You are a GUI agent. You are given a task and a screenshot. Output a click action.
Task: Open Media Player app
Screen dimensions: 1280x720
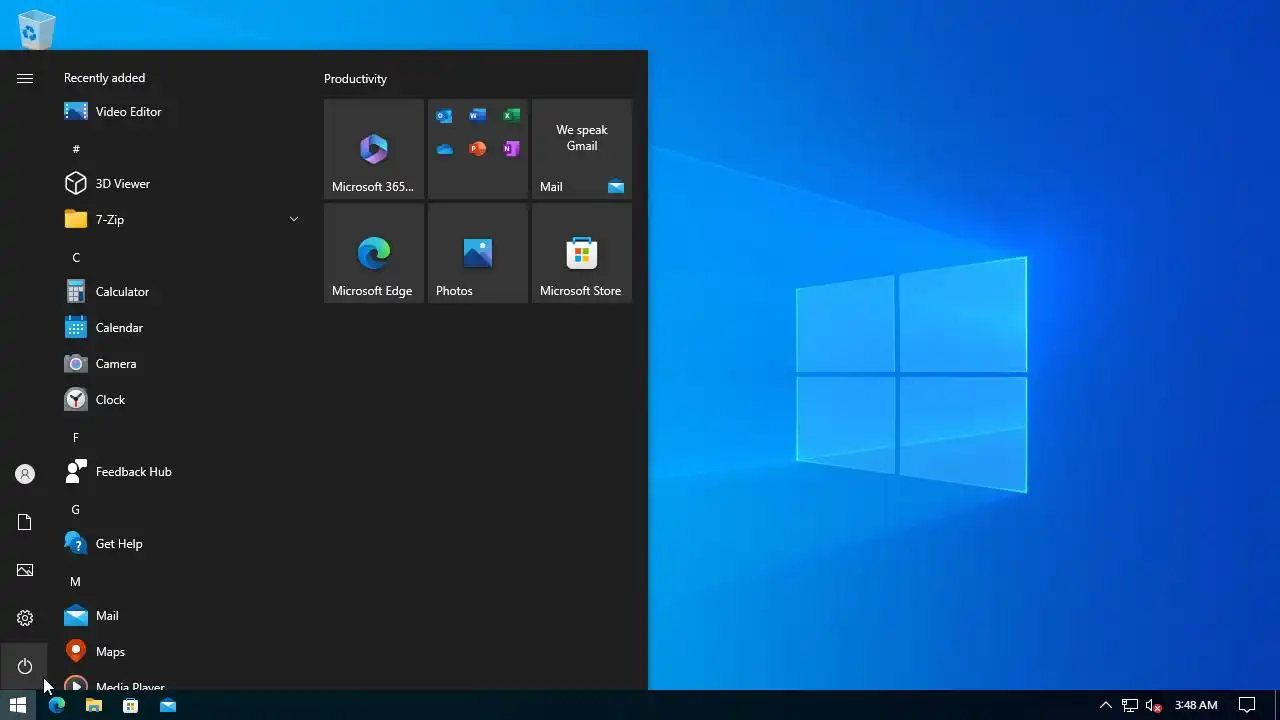tap(180, 681)
